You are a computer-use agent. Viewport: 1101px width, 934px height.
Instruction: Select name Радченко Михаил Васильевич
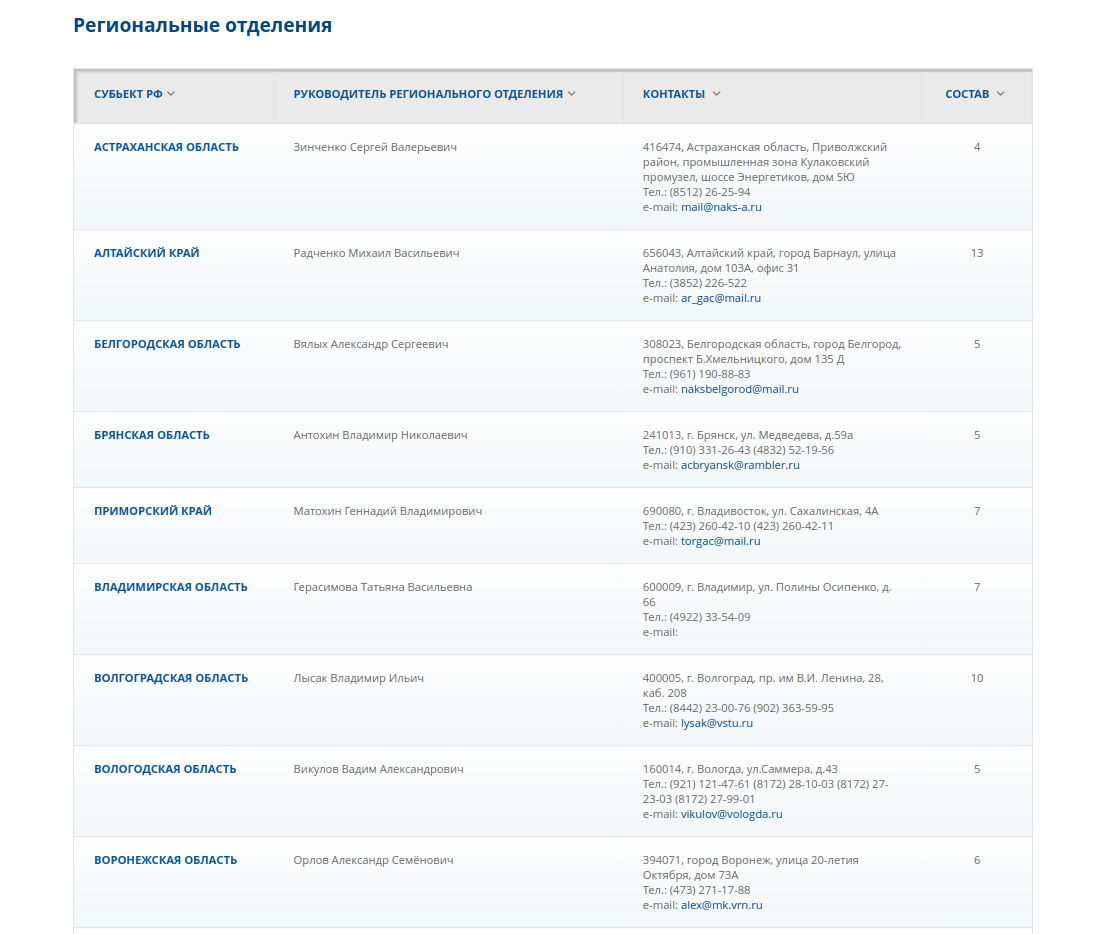376,253
